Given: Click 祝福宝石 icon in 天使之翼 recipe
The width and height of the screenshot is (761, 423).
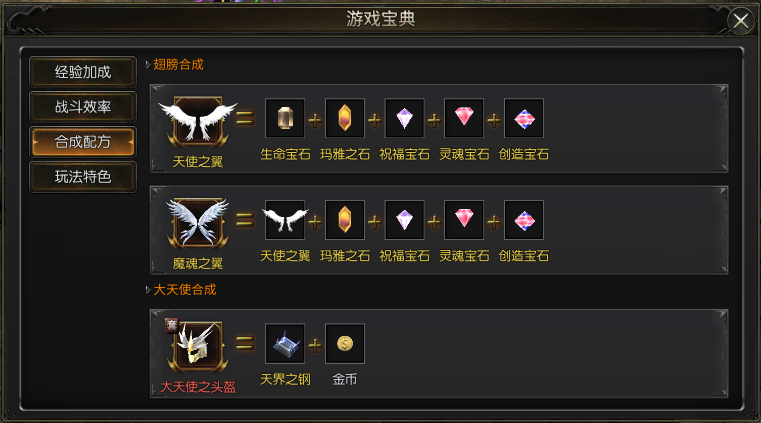Looking at the screenshot, I should pyautogui.click(x=404, y=118).
